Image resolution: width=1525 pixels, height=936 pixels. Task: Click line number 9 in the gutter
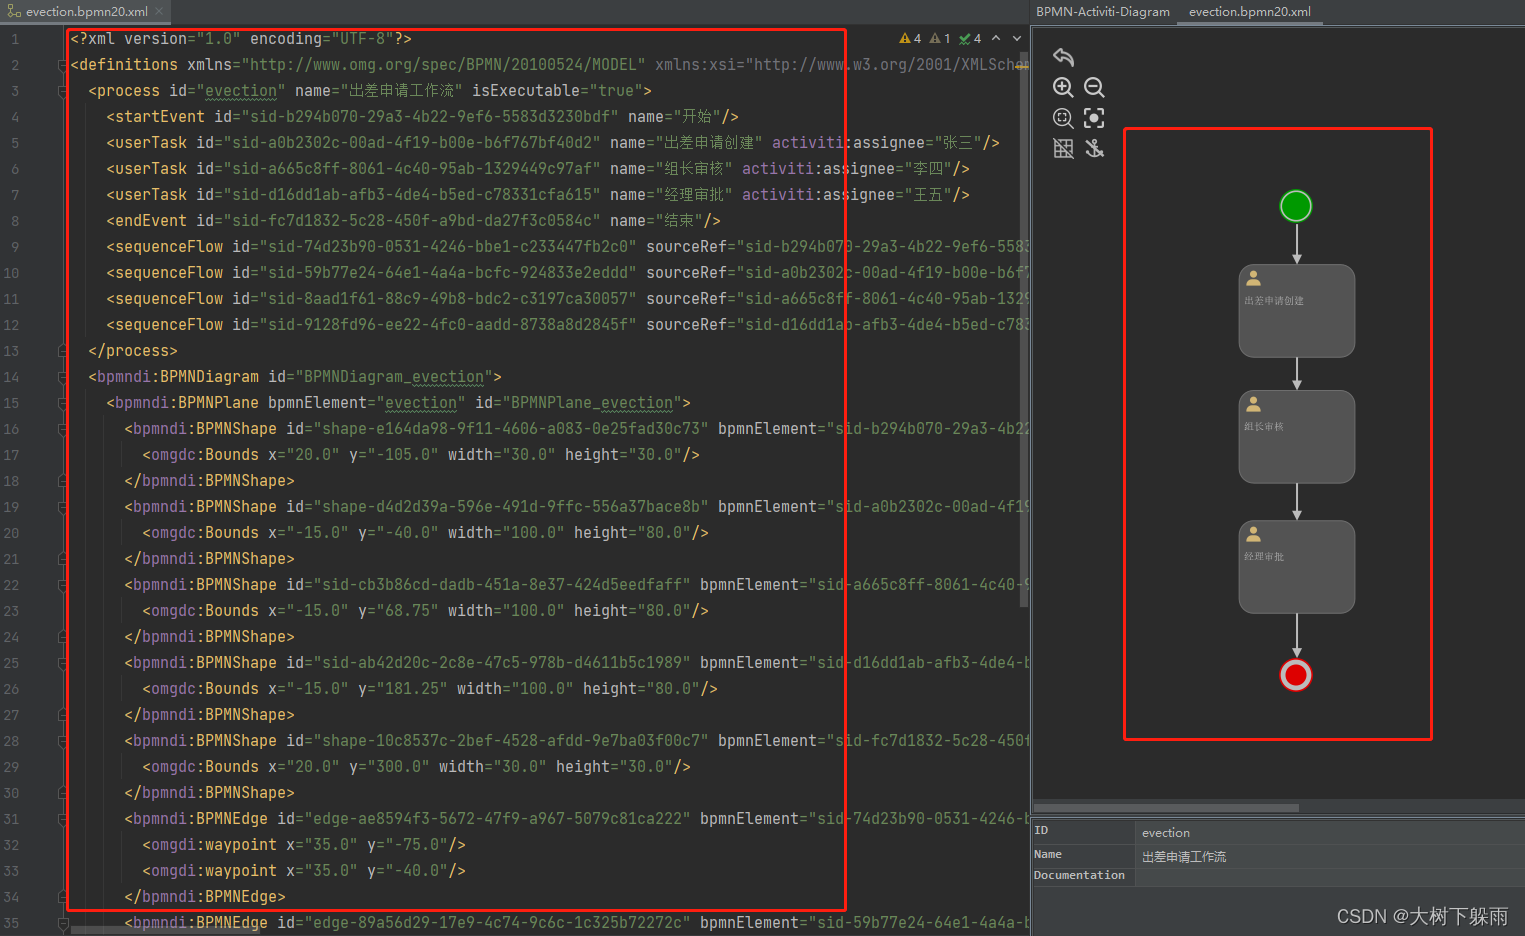(x=15, y=247)
